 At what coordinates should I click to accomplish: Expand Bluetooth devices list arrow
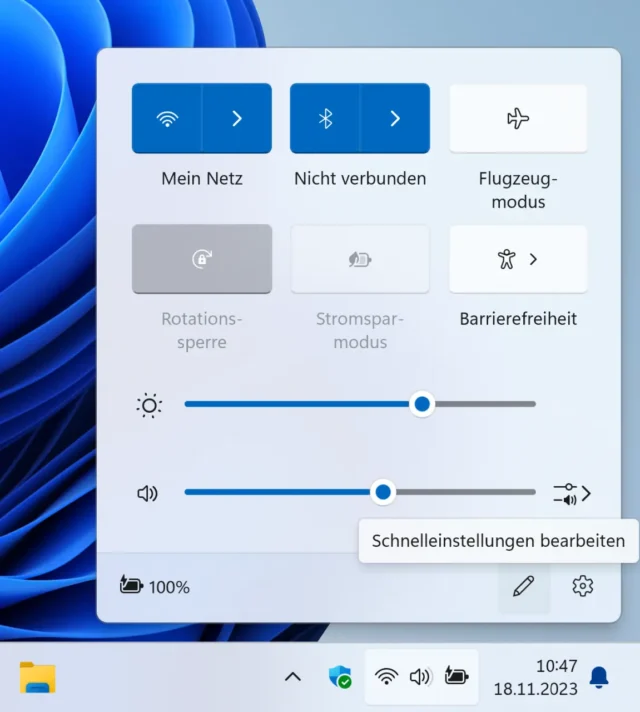click(395, 118)
